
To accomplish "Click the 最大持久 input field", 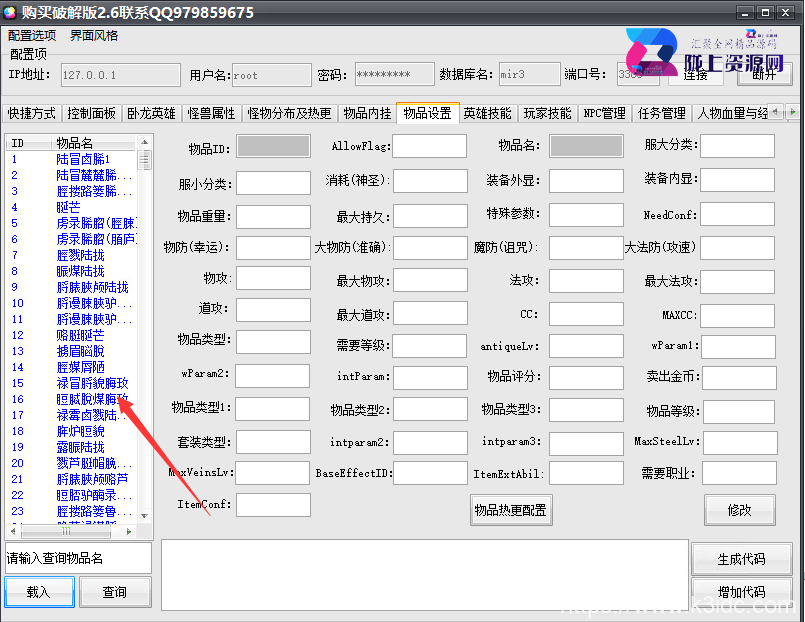I will [430, 216].
